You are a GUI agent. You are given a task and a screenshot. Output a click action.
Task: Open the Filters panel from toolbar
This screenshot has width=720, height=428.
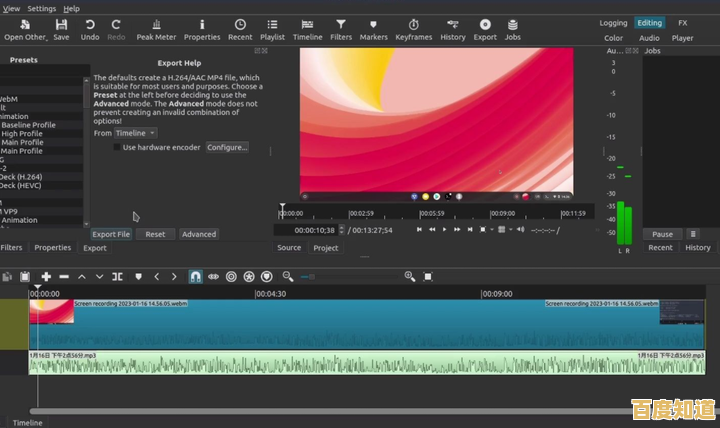341,28
